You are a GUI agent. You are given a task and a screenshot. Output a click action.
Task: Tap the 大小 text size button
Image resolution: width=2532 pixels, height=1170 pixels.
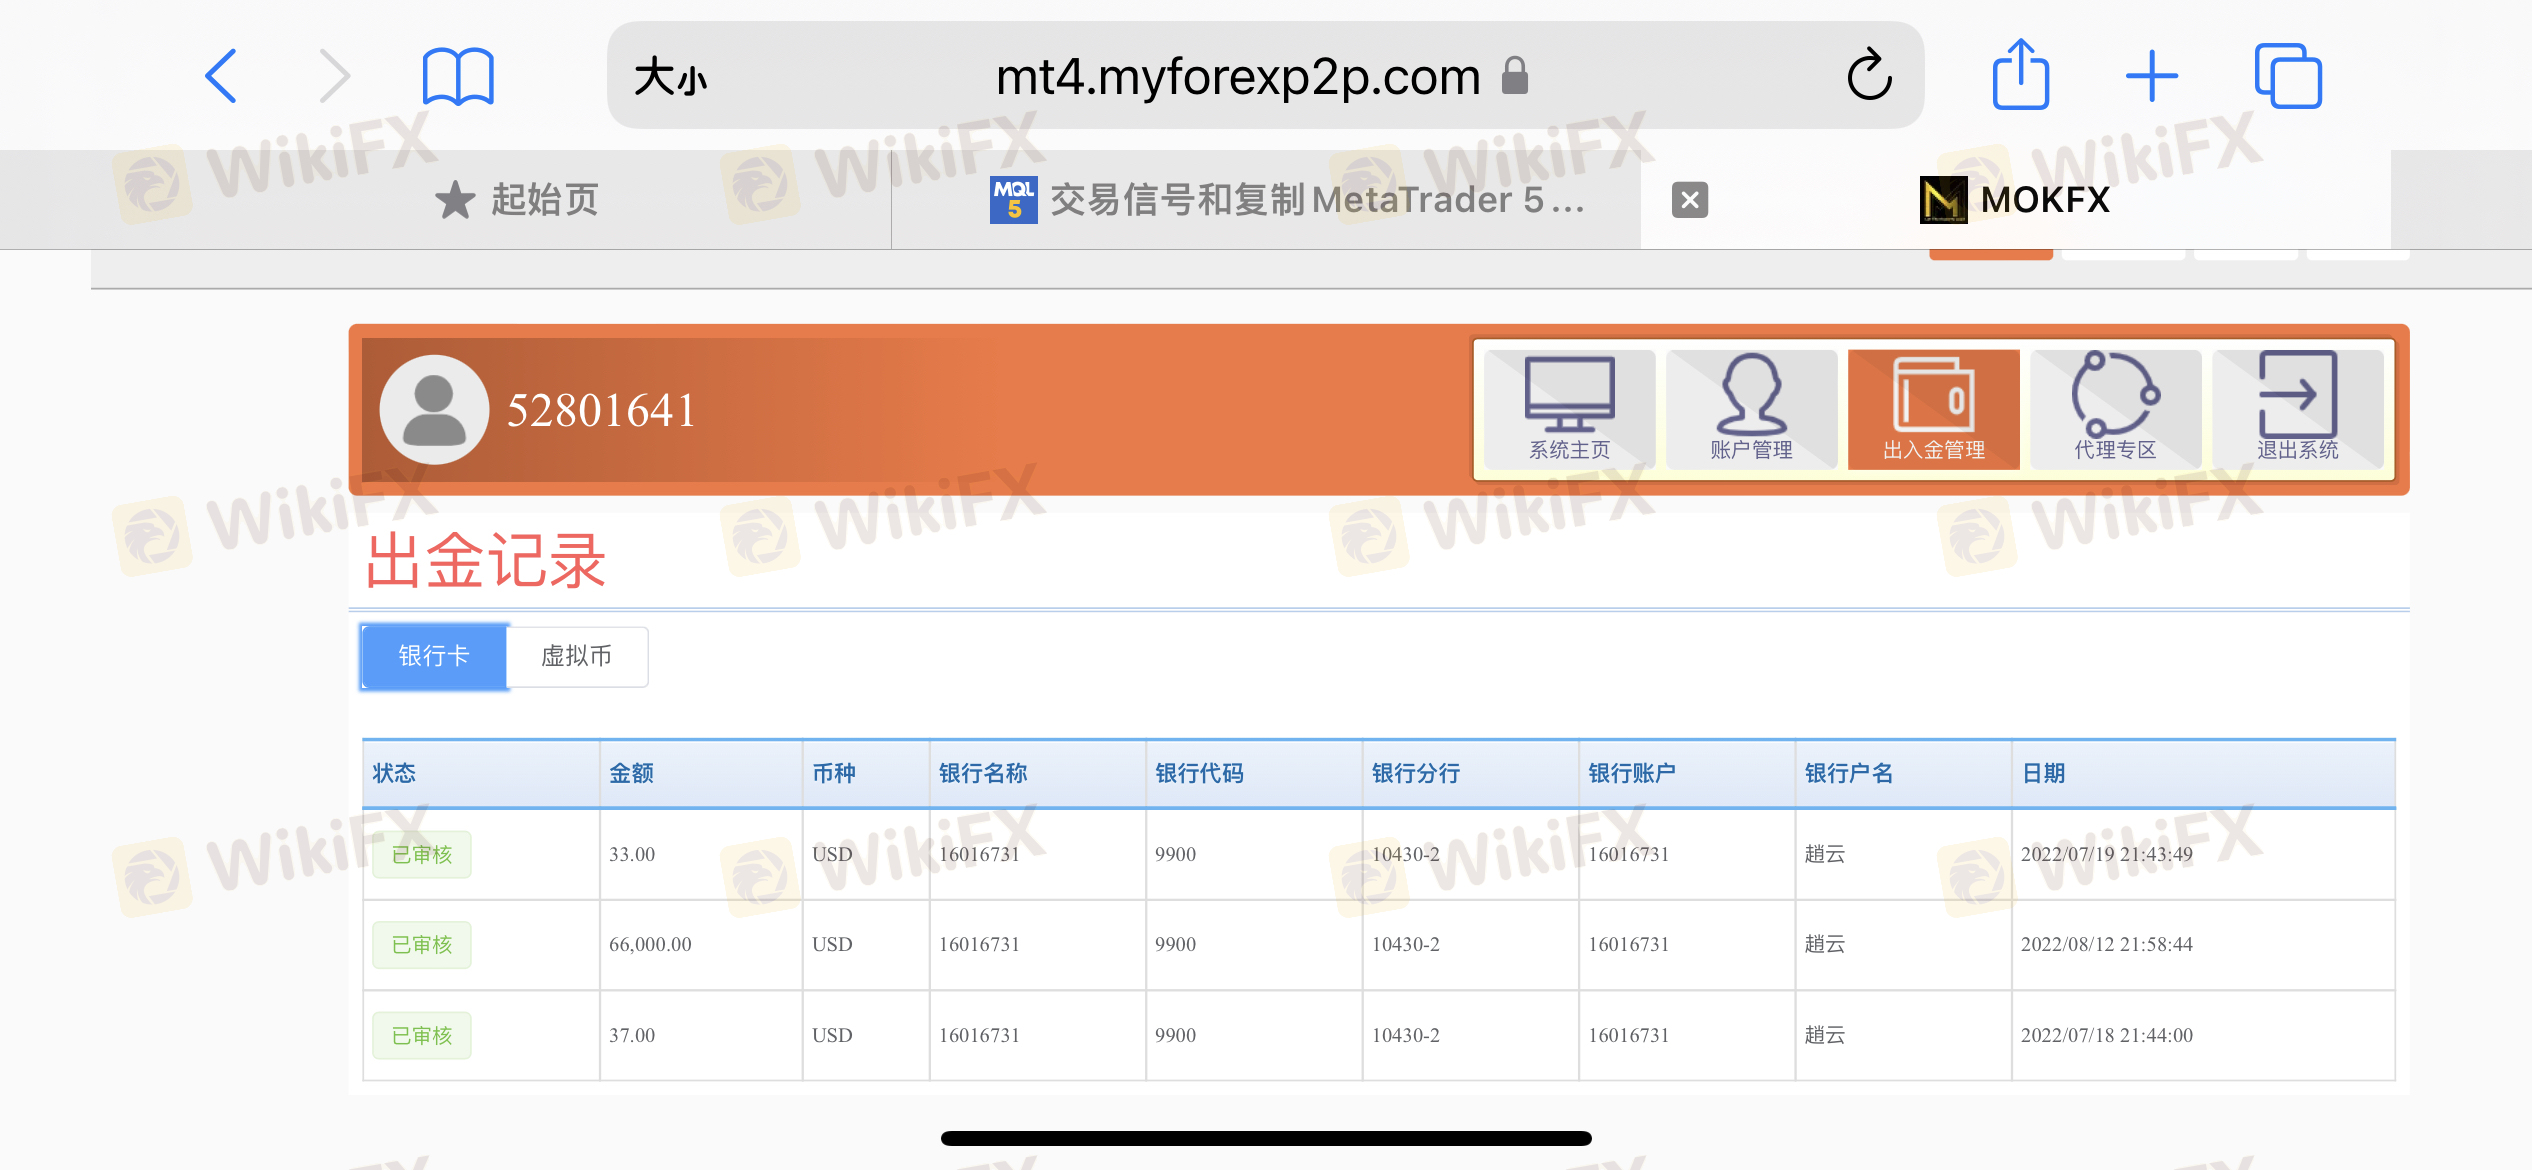point(671,76)
